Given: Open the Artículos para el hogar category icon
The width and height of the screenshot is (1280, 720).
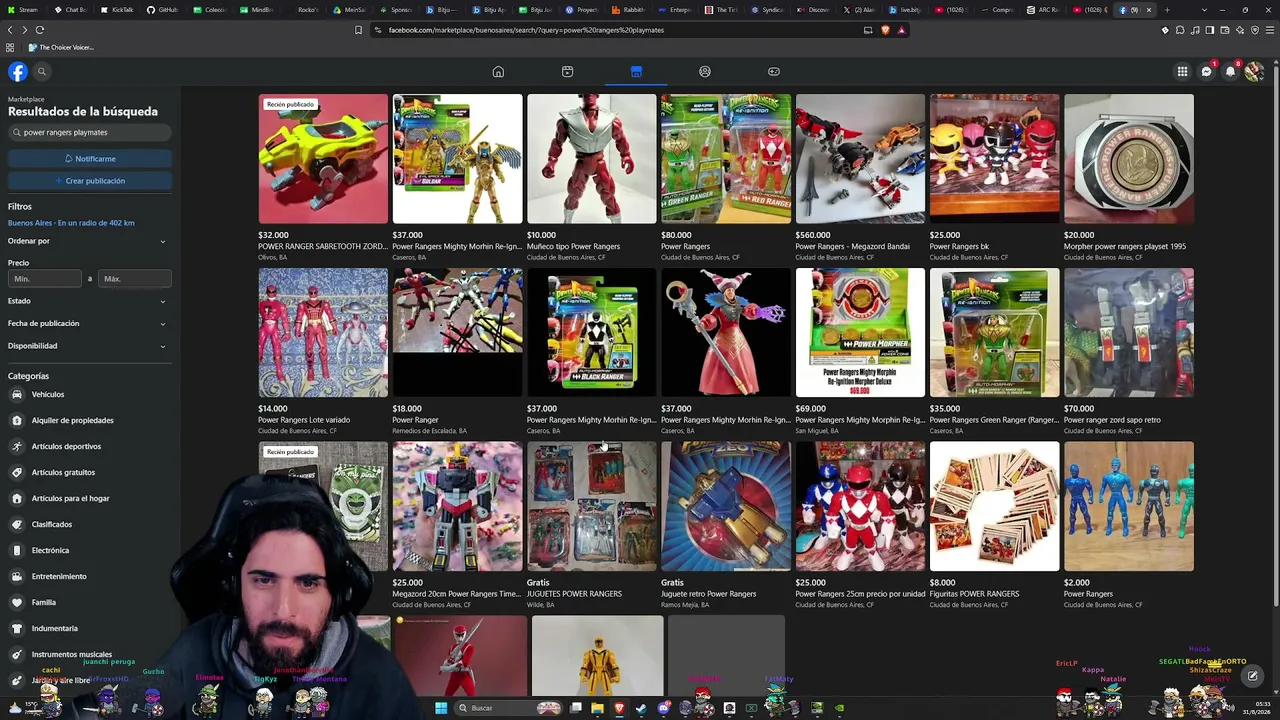Looking at the screenshot, I should 17,498.
